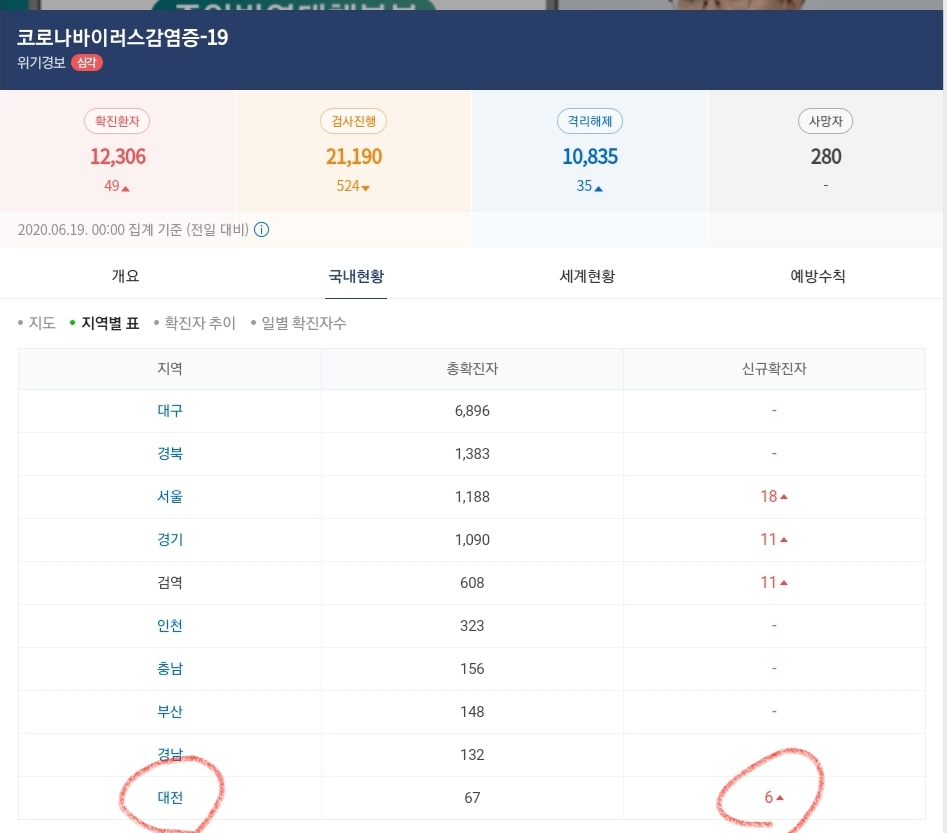Select the 확진자 추이 option
The height and width of the screenshot is (833, 947).
click(200, 323)
